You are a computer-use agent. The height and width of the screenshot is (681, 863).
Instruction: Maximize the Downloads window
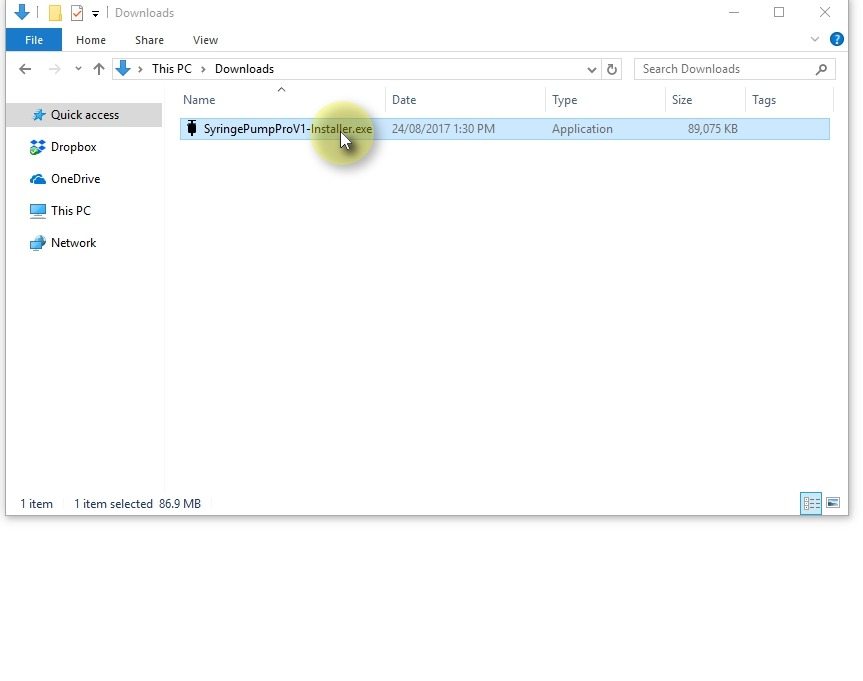coord(779,12)
